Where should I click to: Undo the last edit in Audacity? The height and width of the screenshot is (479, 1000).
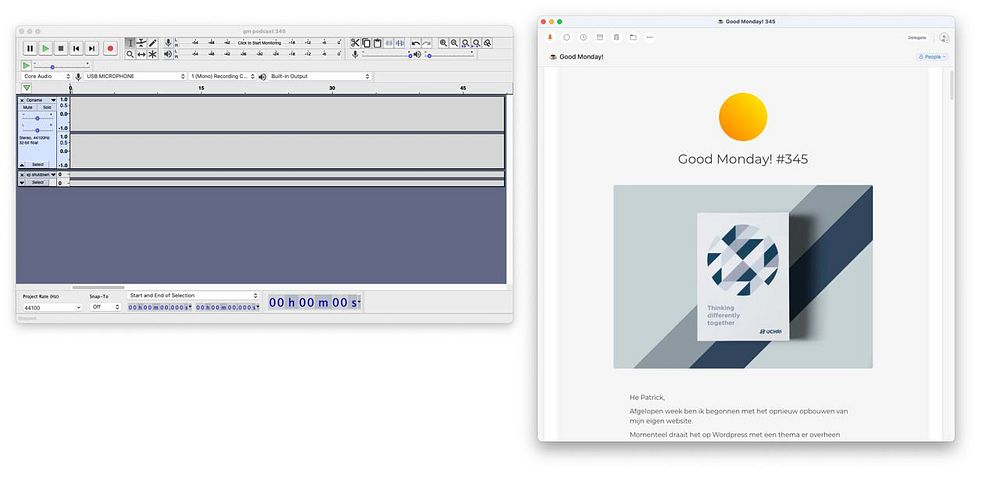415,43
